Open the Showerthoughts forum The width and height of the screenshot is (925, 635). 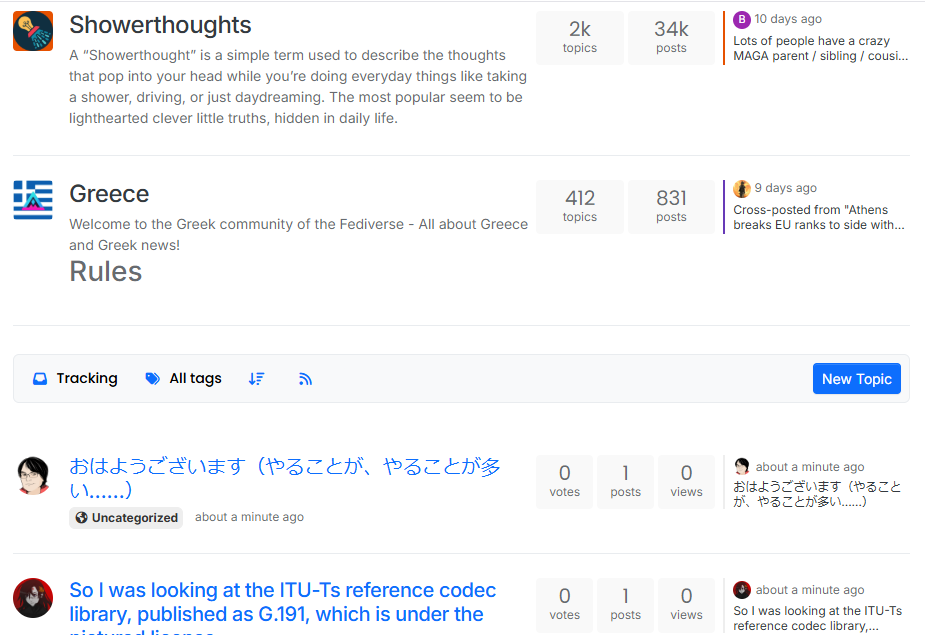160,24
